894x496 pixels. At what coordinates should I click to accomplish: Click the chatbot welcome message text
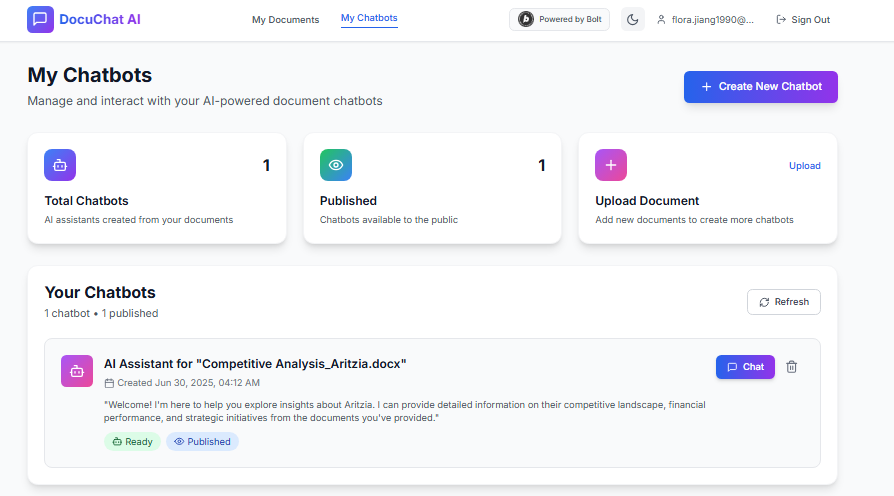point(405,411)
